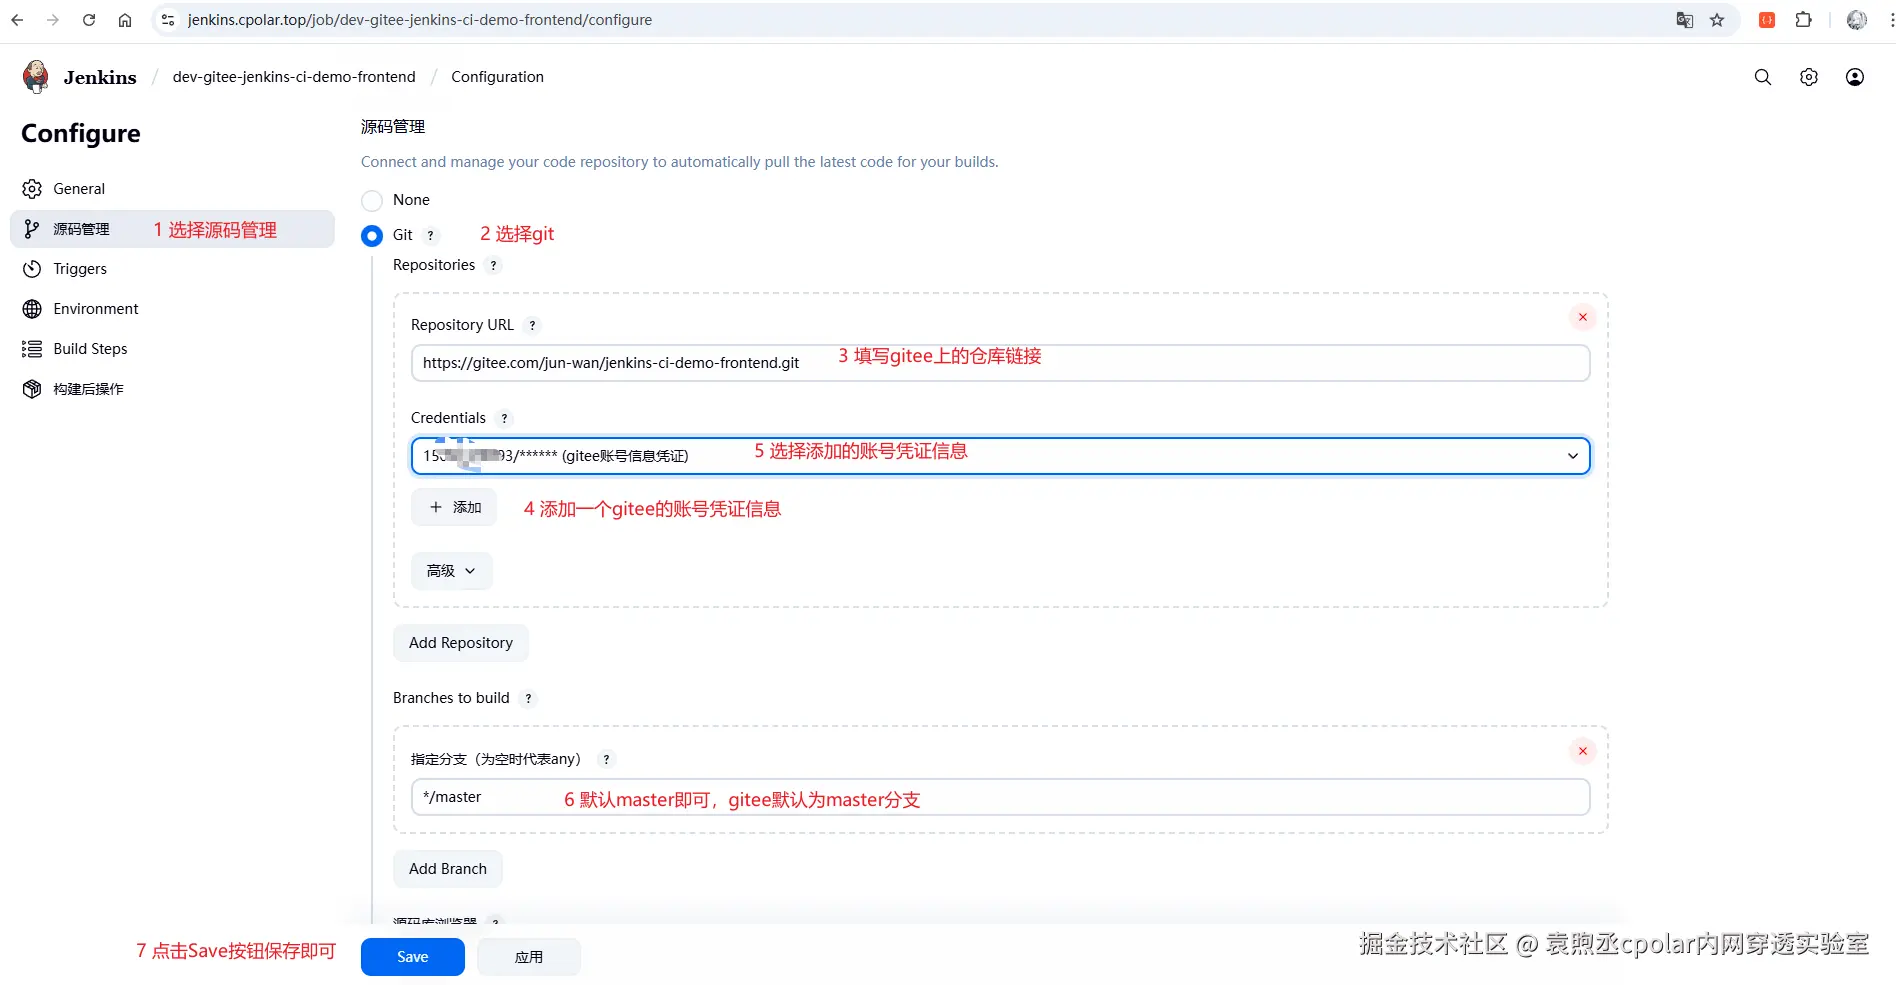Open Jenkins search magnifier
The height and width of the screenshot is (985, 1896).
1763,77
